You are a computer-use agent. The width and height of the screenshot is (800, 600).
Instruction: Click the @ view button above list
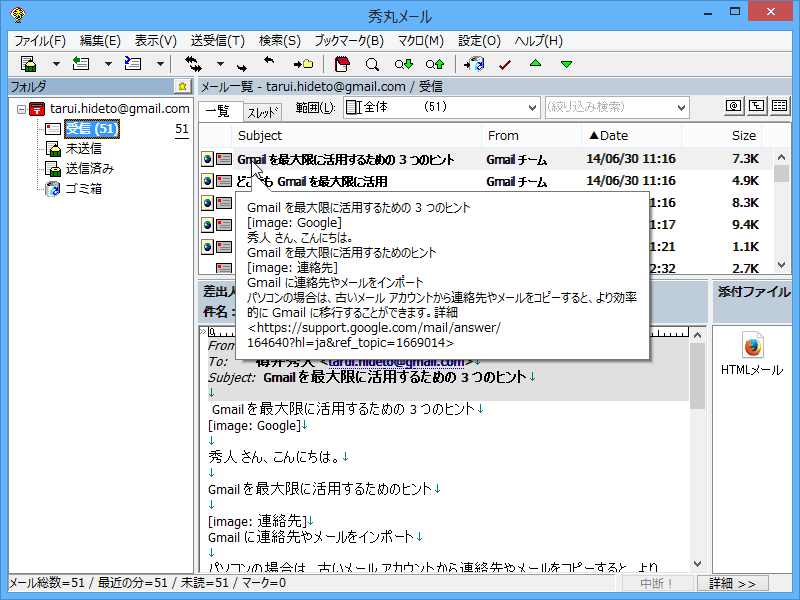(733, 106)
